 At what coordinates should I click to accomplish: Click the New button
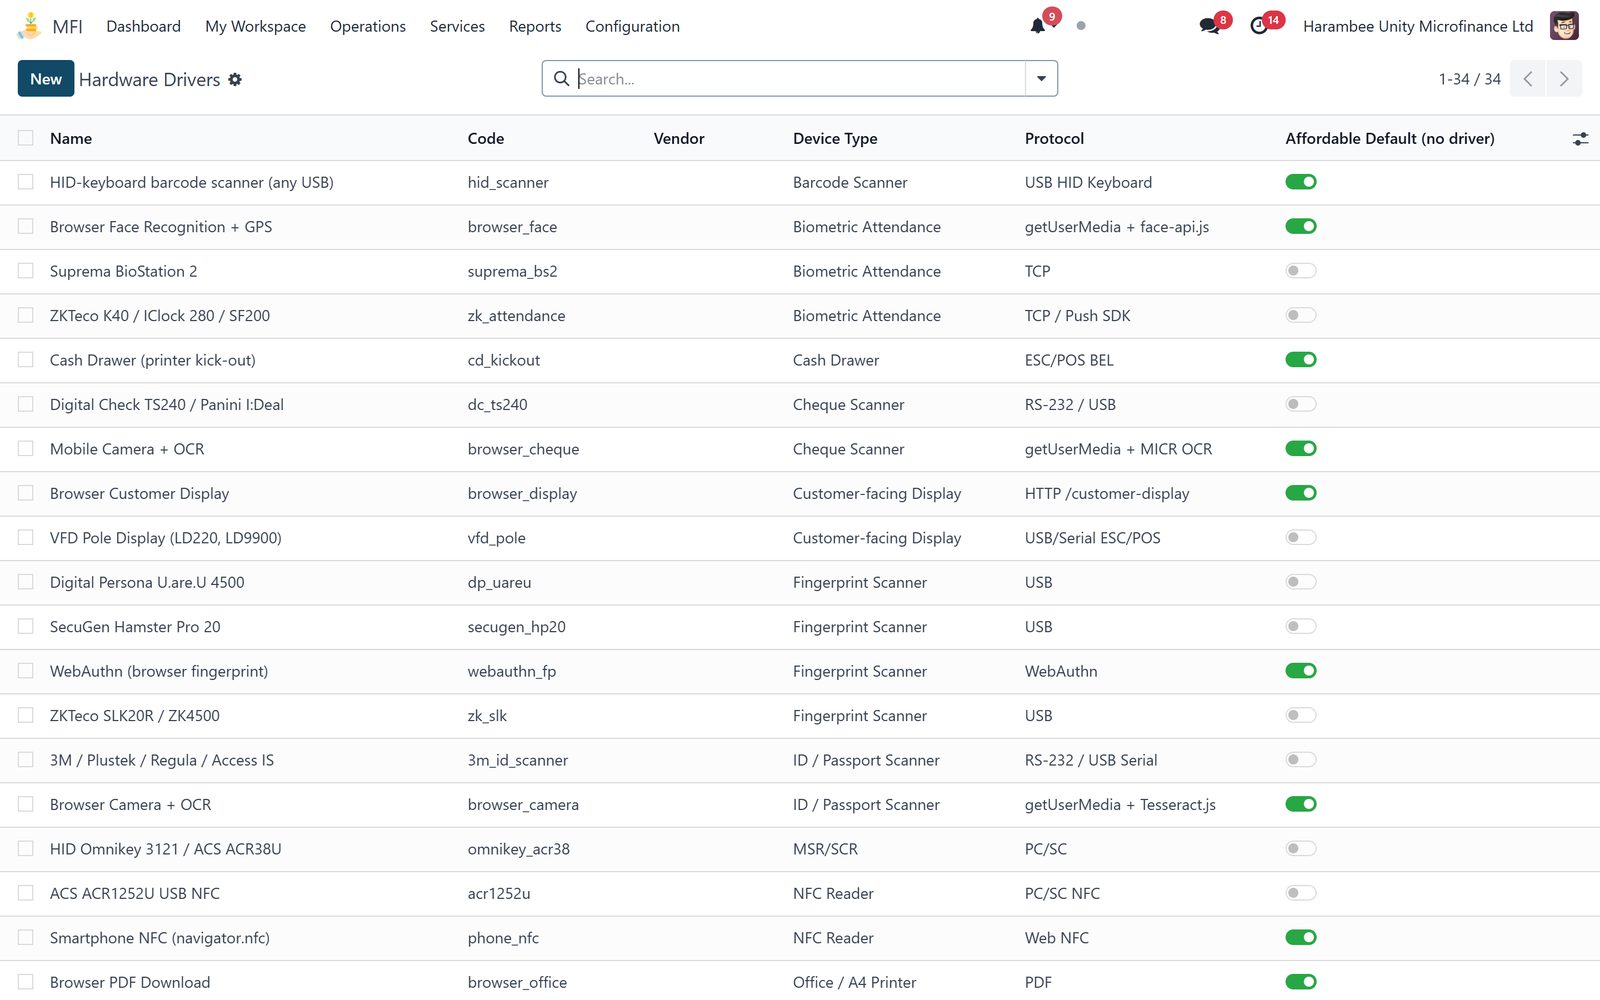(x=46, y=79)
